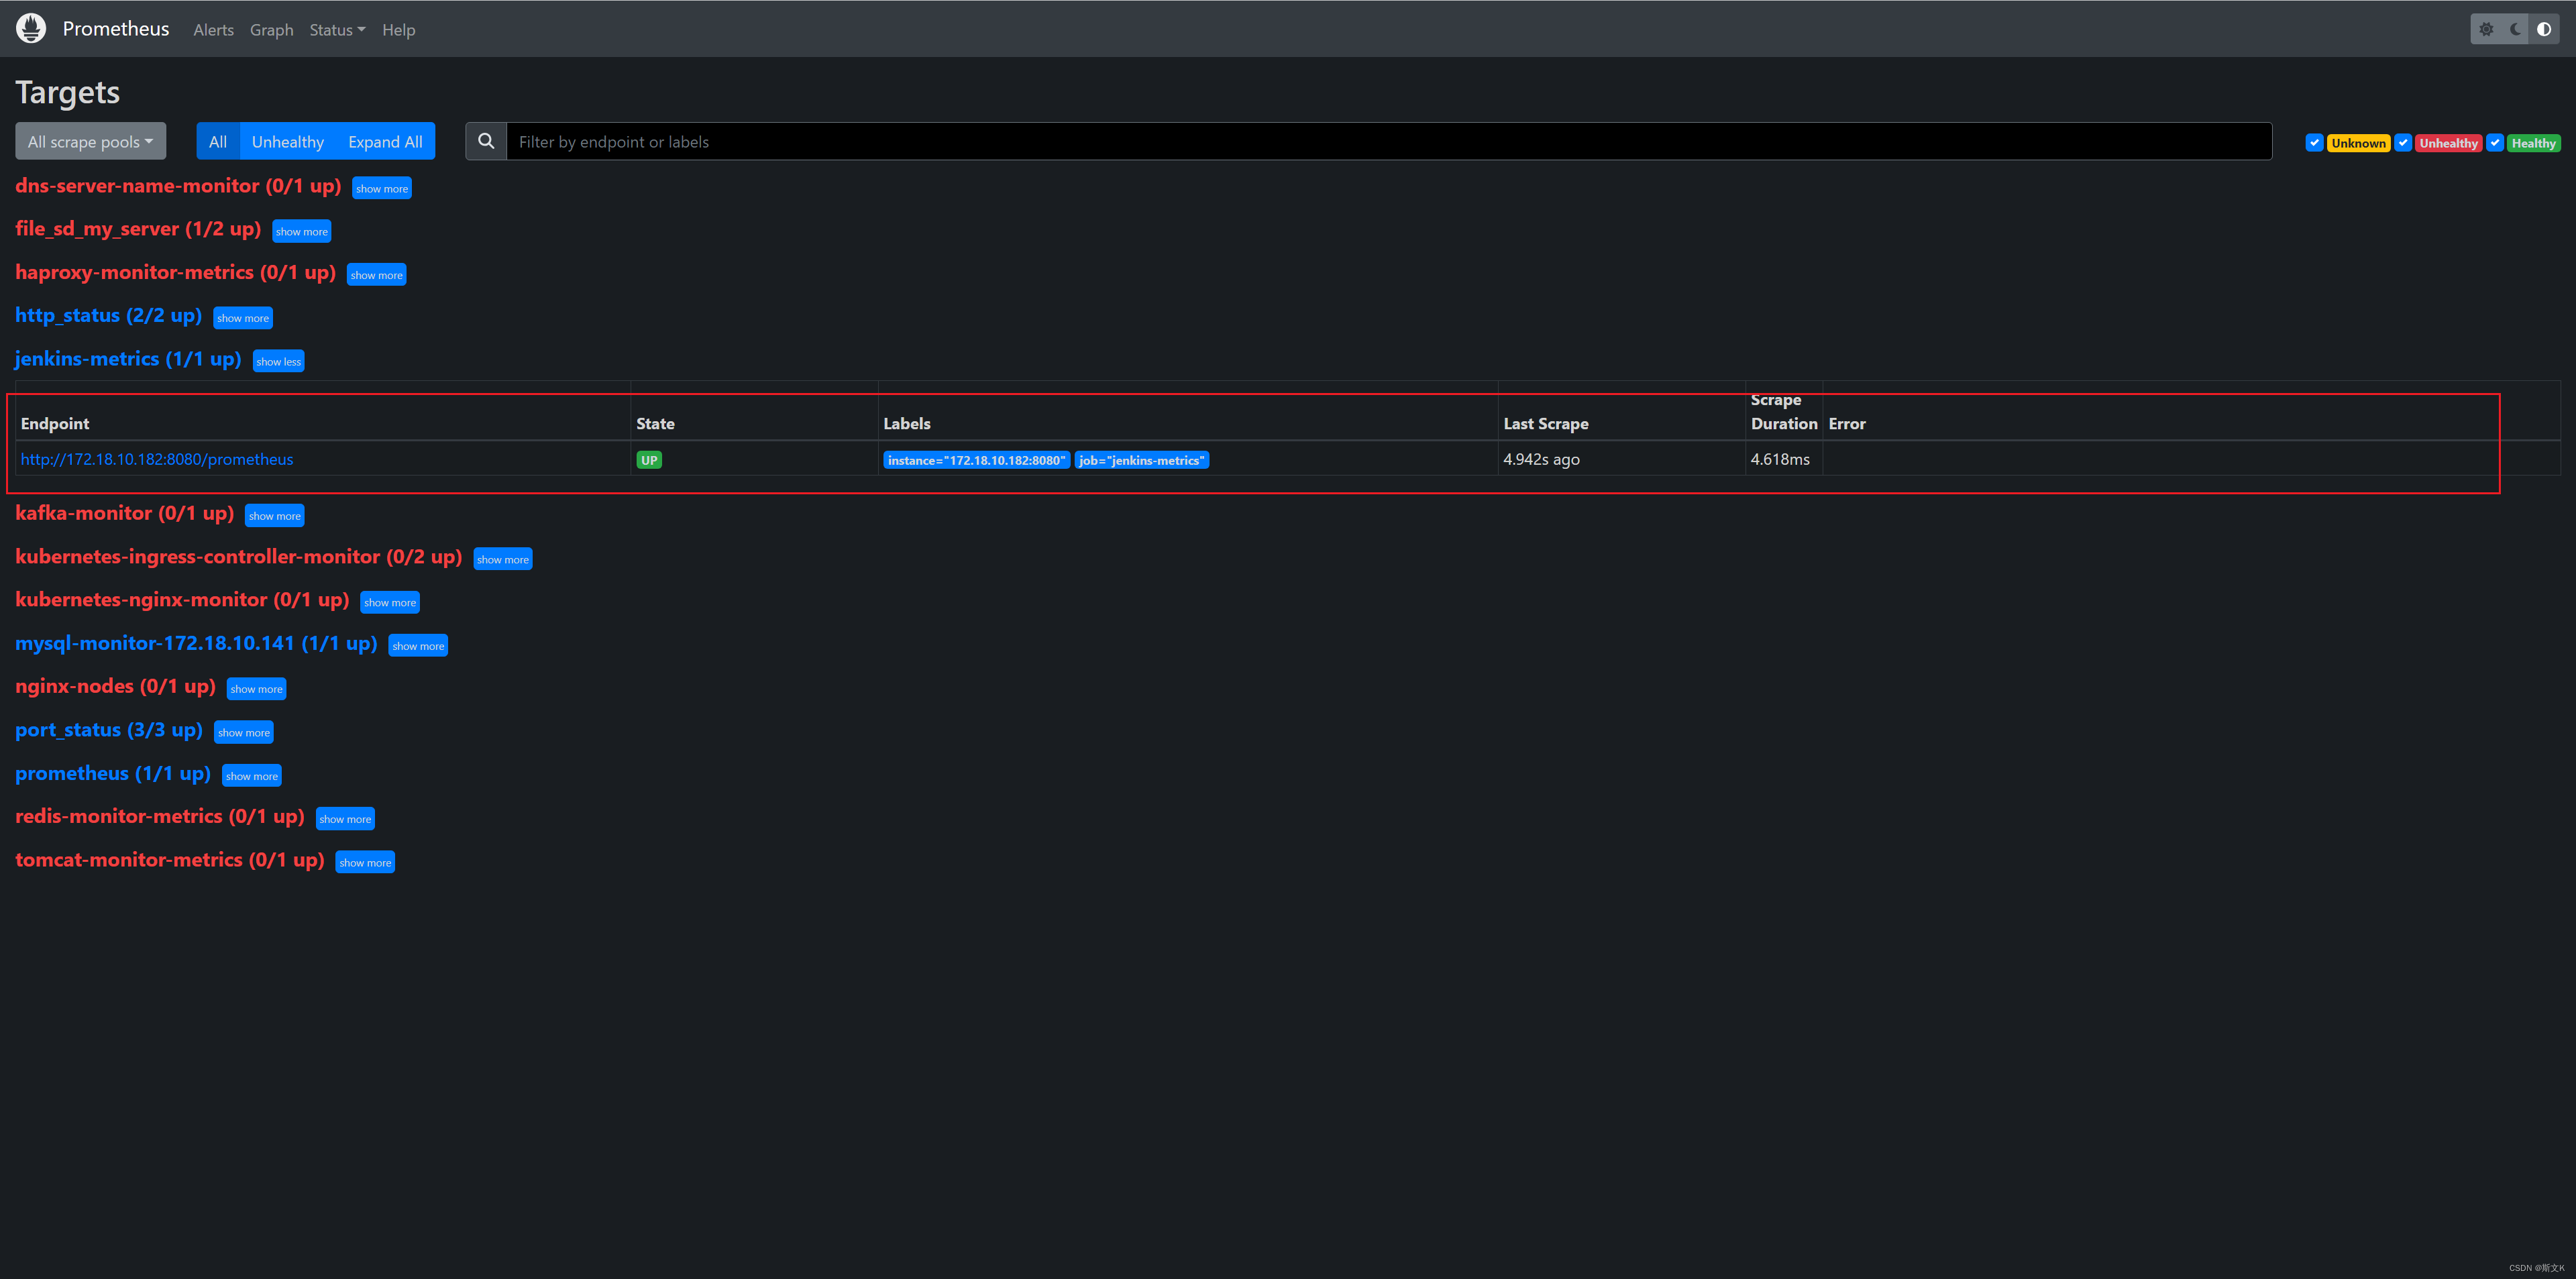2576x1279 pixels.
Task: Select the Unhealthy filter button
Action: tap(288, 141)
